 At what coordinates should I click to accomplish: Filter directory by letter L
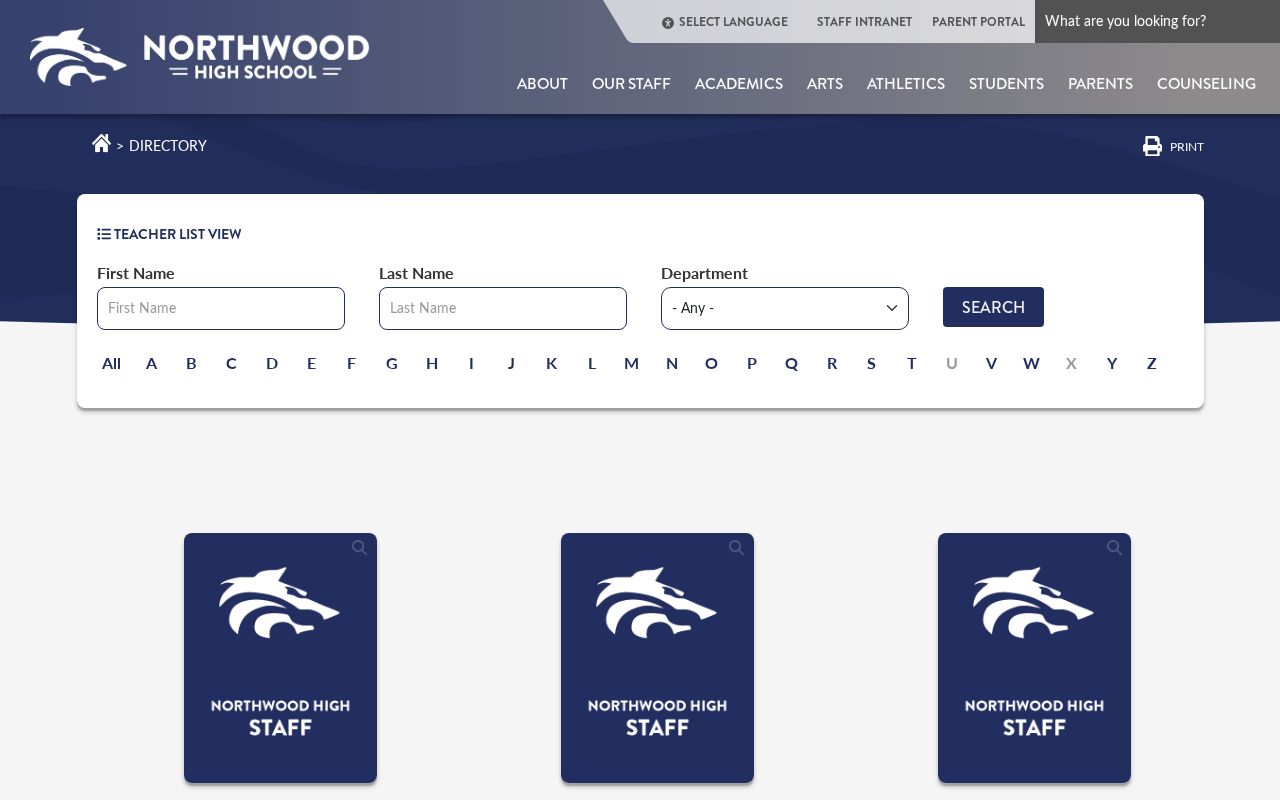pos(592,363)
